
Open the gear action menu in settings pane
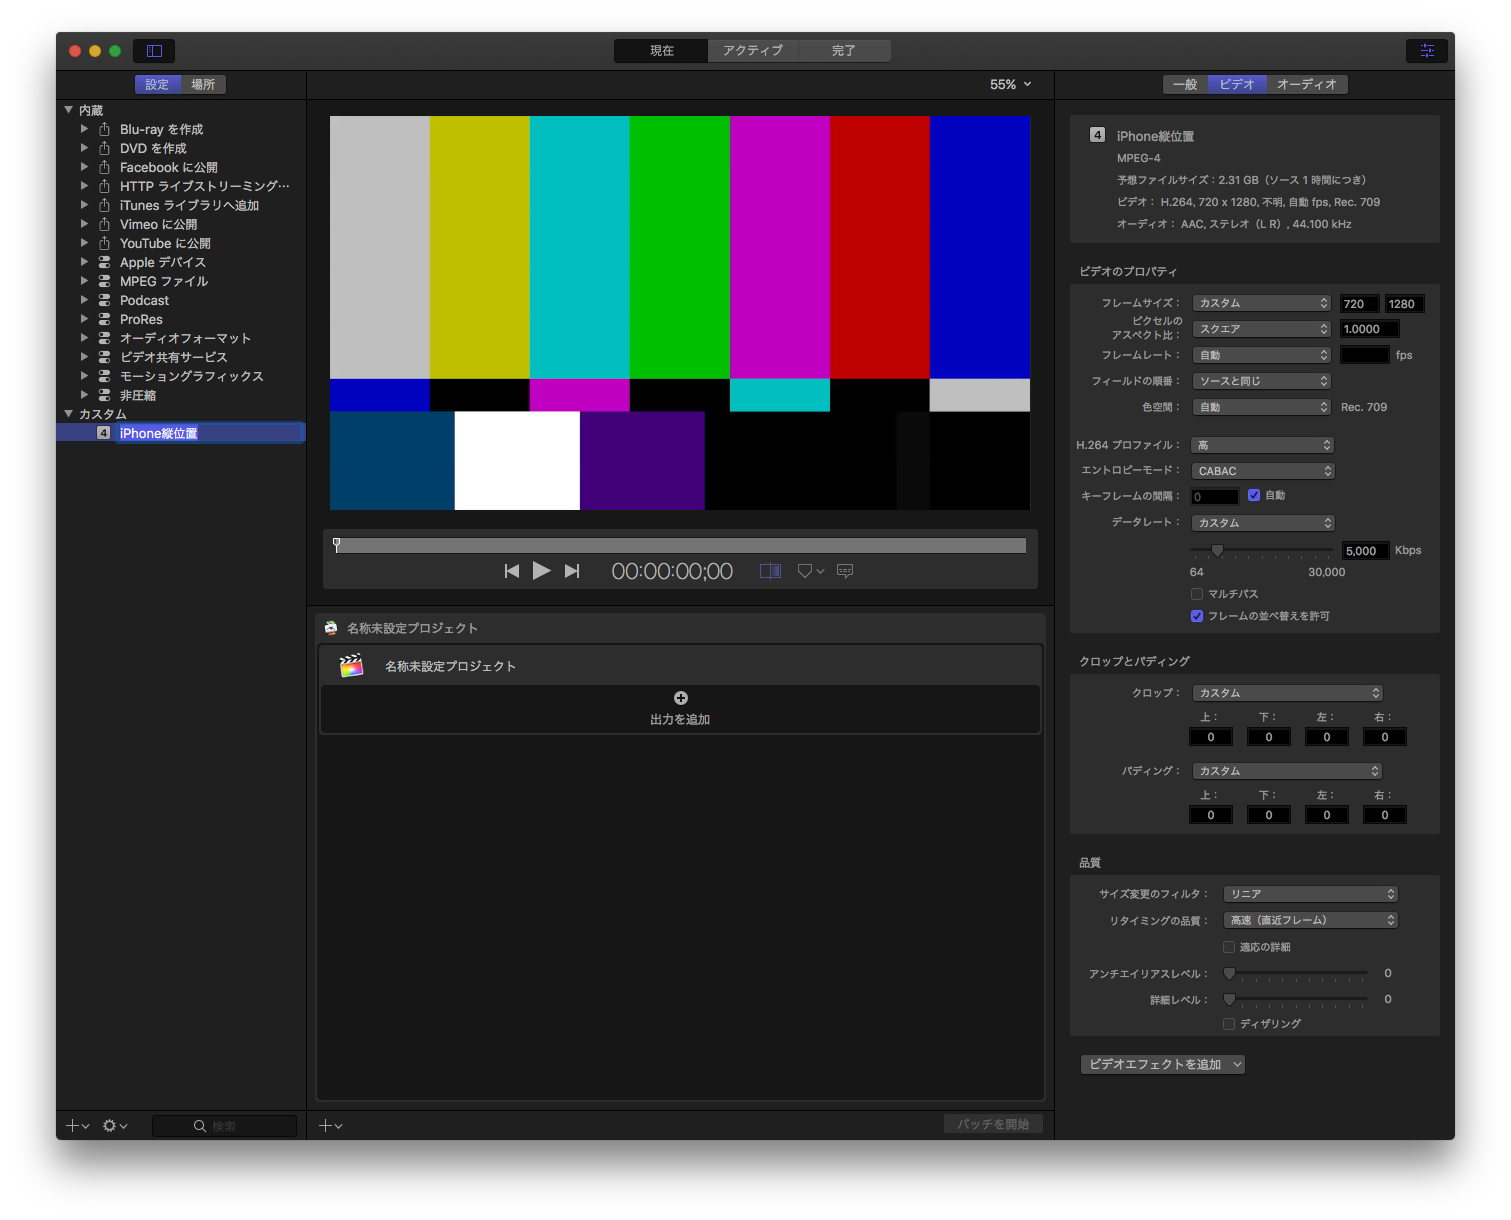pos(115,1126)
